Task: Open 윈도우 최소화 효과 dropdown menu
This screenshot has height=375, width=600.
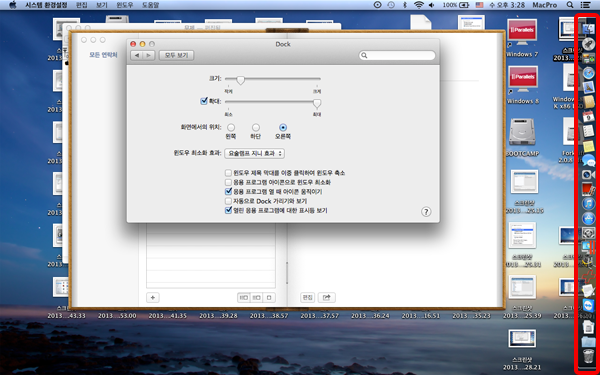Action: pyautogui.click(x=254, y=153)
